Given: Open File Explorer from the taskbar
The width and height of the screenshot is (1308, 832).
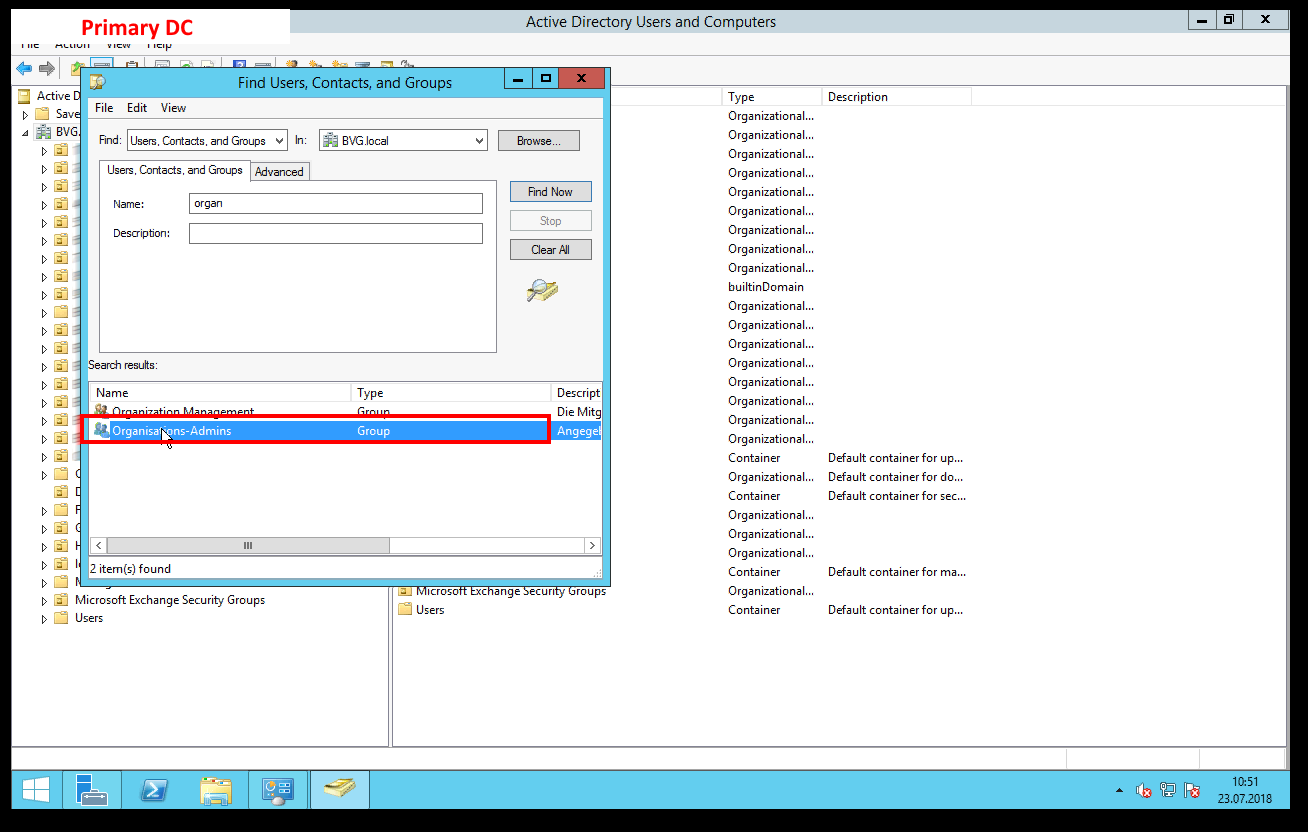Looking at the screenshot, I should tap(215, 790).
